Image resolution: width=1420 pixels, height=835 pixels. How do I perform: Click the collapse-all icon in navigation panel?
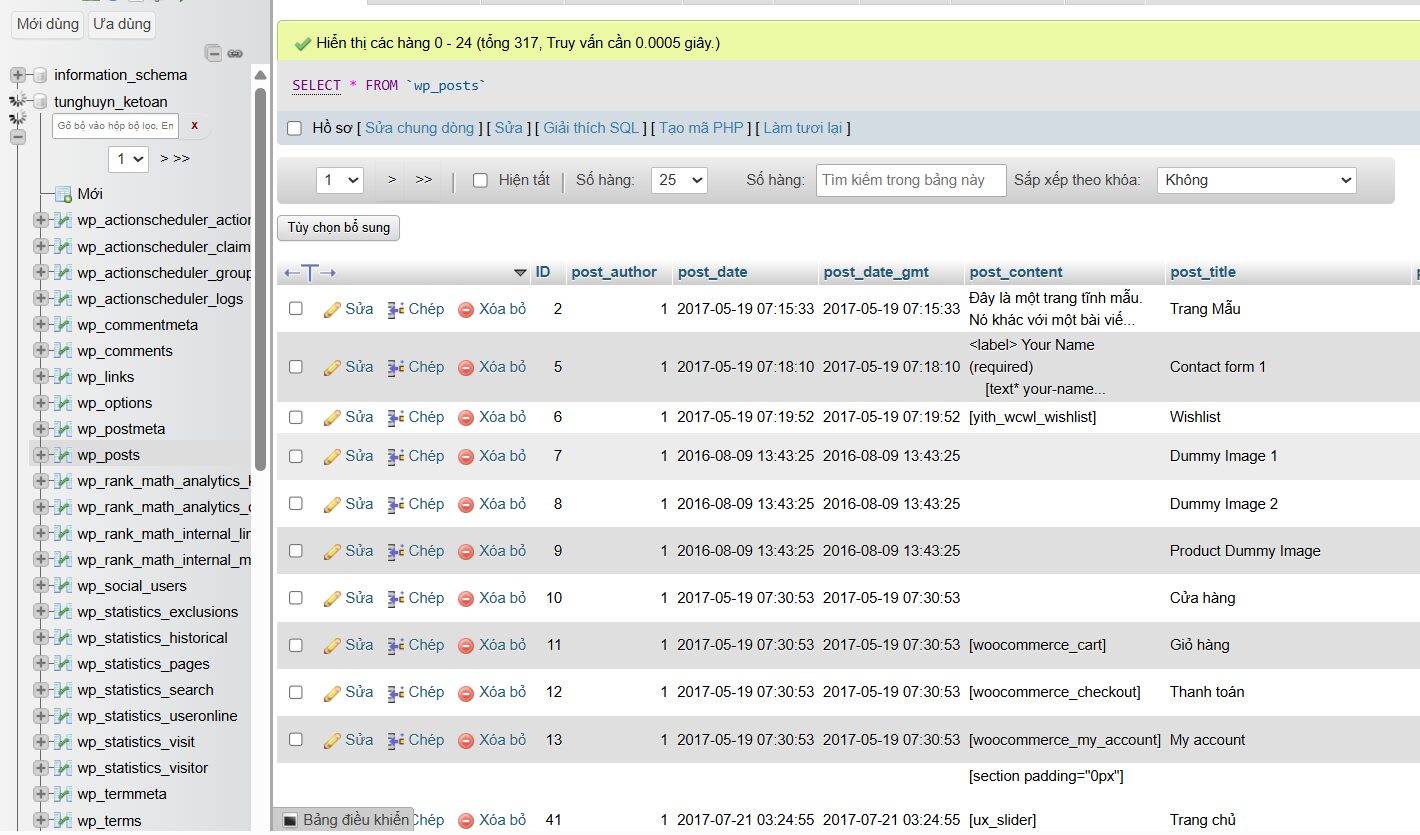(x=213, y=53)
